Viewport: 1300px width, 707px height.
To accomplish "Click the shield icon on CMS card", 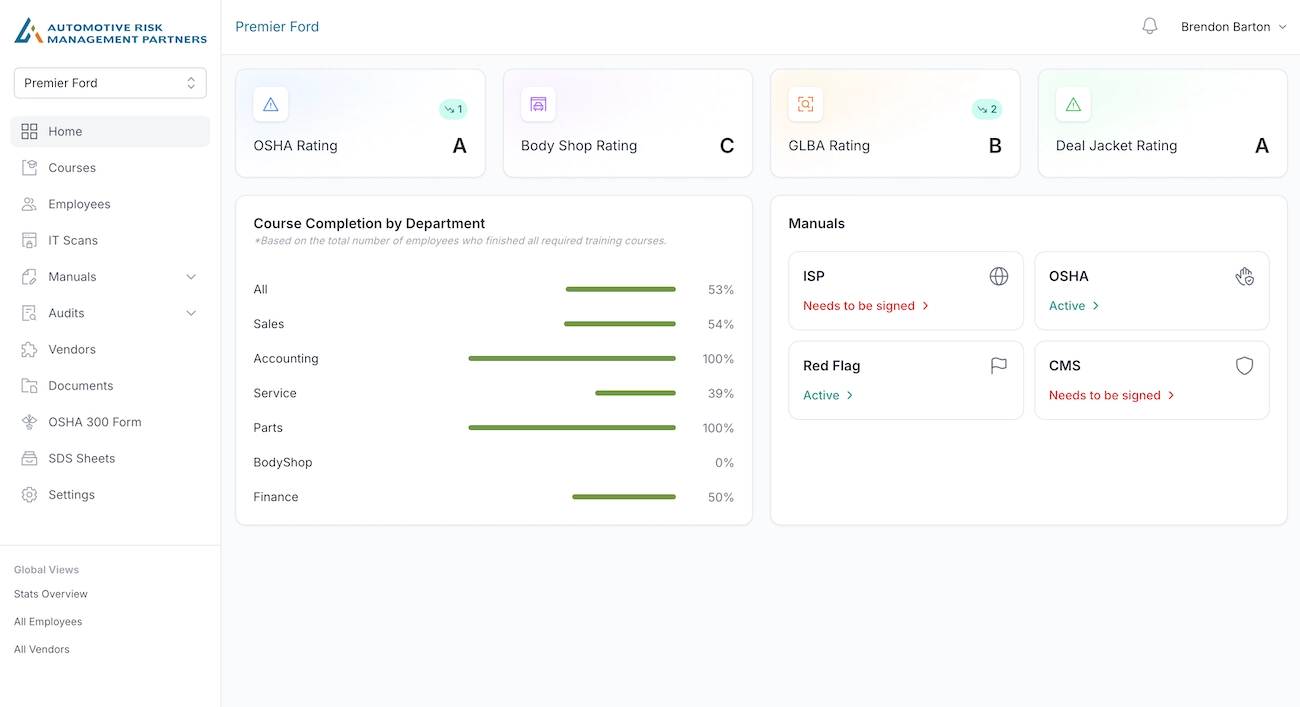I will [x=1244, y=366].
